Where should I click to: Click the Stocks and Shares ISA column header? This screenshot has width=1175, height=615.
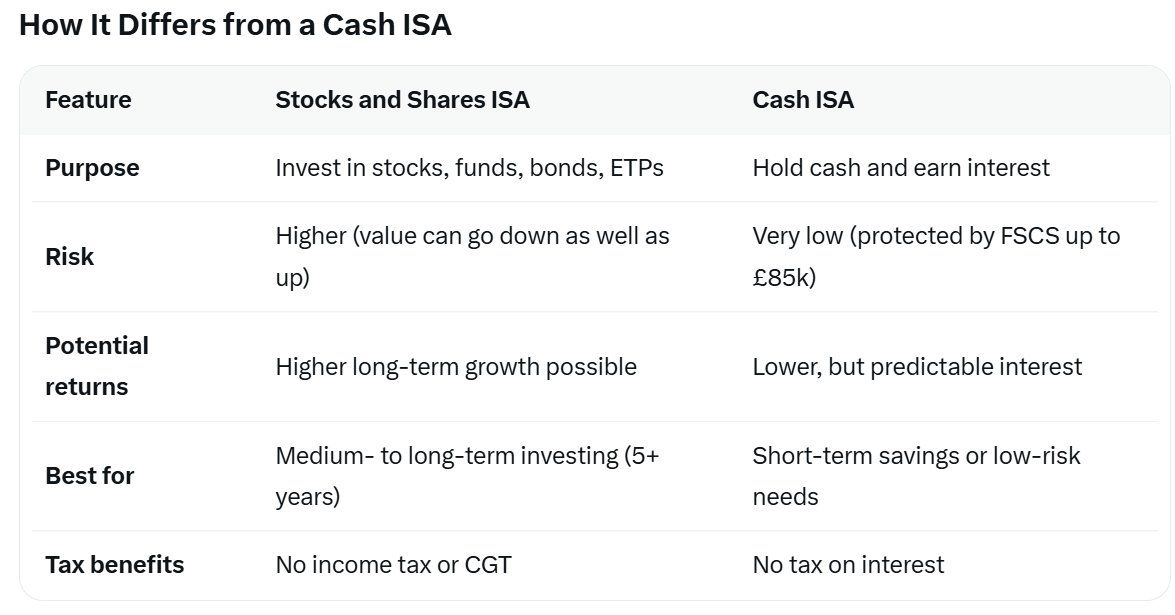pyautogui.click(x=402, y=100)
